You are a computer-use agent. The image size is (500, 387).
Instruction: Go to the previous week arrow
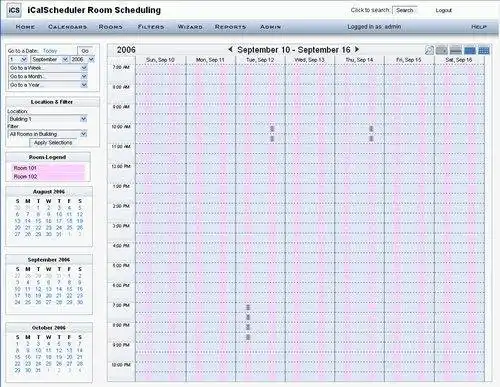[230, 49]
